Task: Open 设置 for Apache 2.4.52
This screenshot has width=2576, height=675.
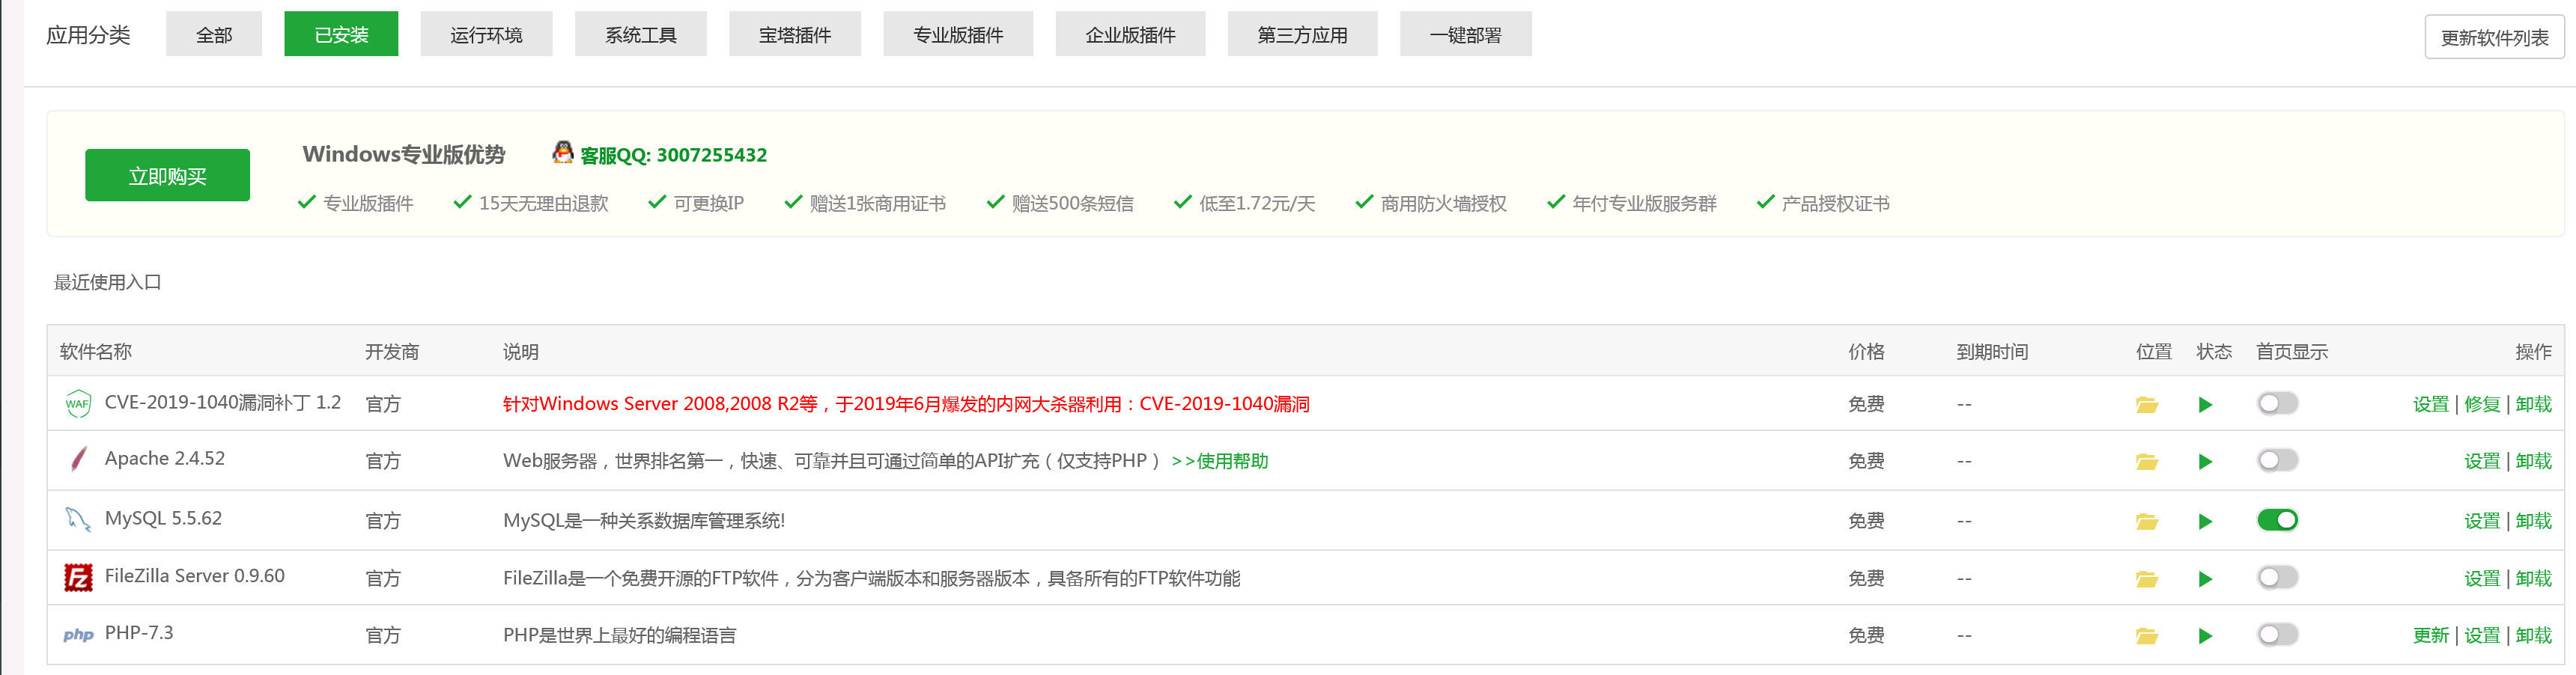Action: click(2482, 461)
